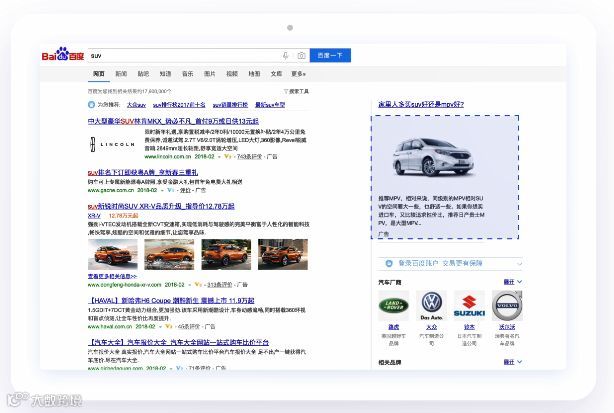
Task: Open 搜索工具 filter options
Action: tap(296, 91)
